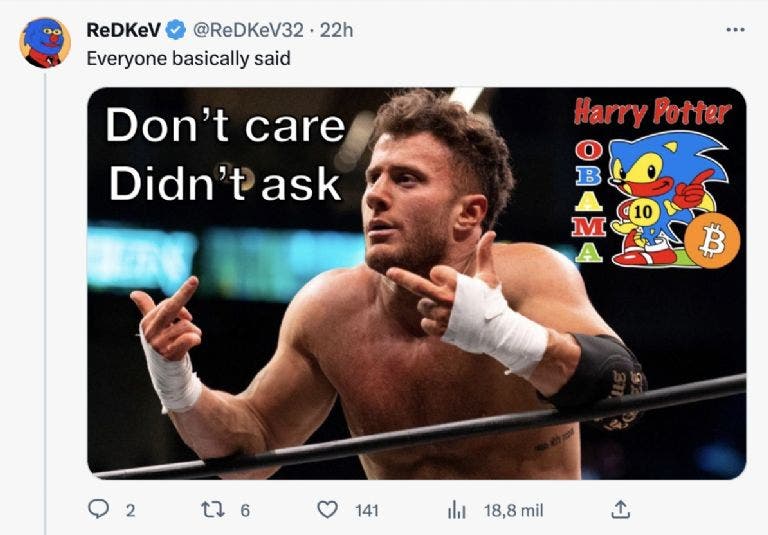Click the reply speech bubble icon
Image resolution: width=768 pixels, height=535 pixels.
point(98,510)
